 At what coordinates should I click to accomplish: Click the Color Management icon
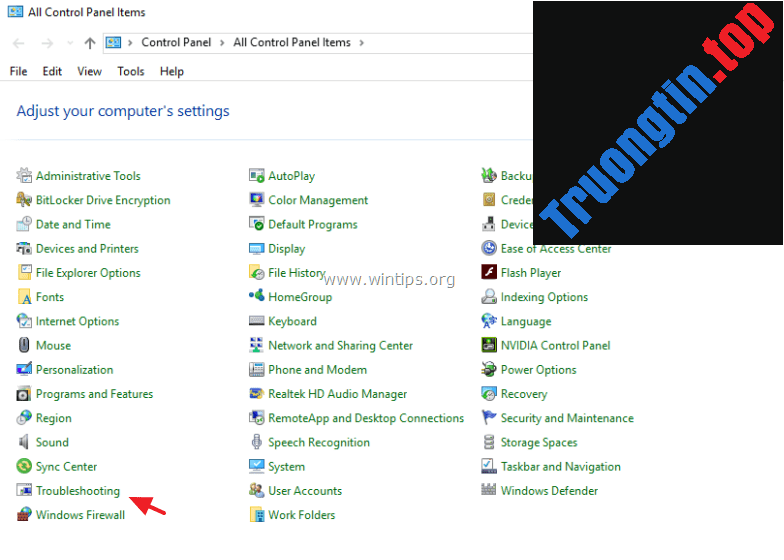pyautogui.click(x=256, y=200)
